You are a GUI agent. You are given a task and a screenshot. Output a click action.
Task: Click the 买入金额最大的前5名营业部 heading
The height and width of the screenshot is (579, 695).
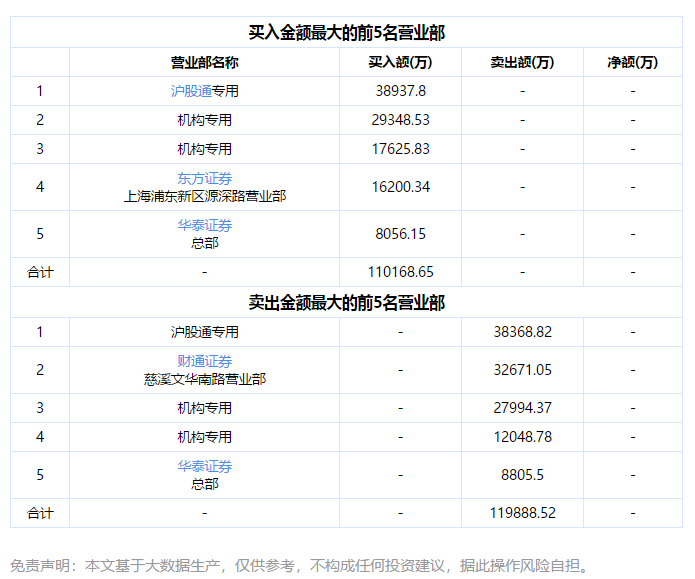[347, 33]
